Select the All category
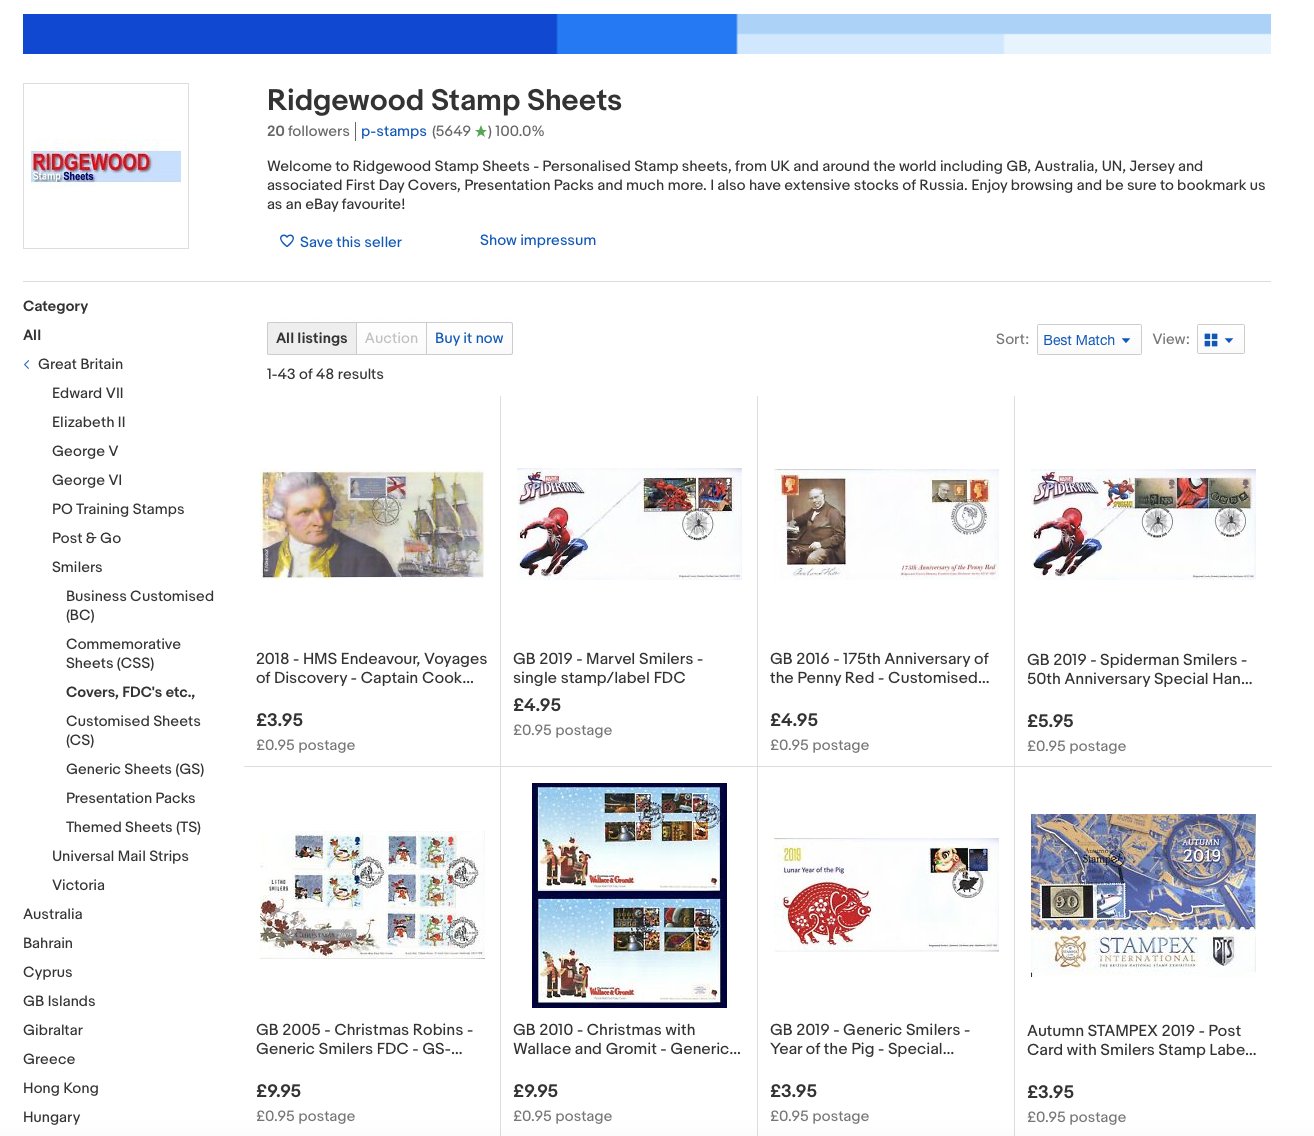Screen dimensions: 1314x1136 (32, 335)
